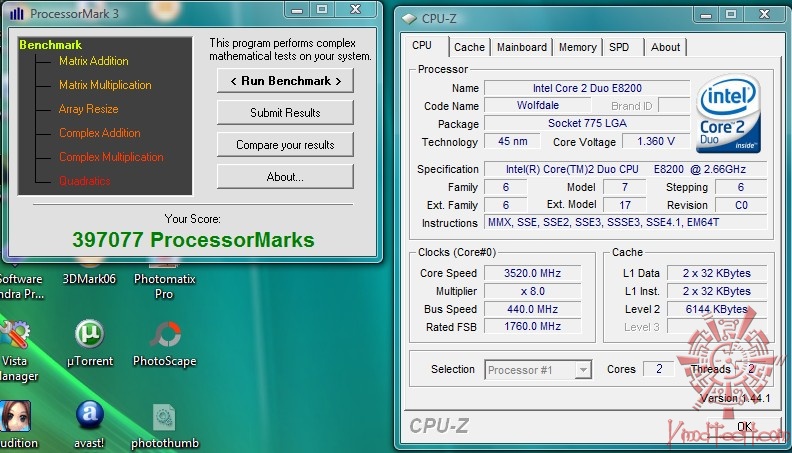Maximize the CPU-Z window
The image size is (792, 453).
click(x=730, y=15)
